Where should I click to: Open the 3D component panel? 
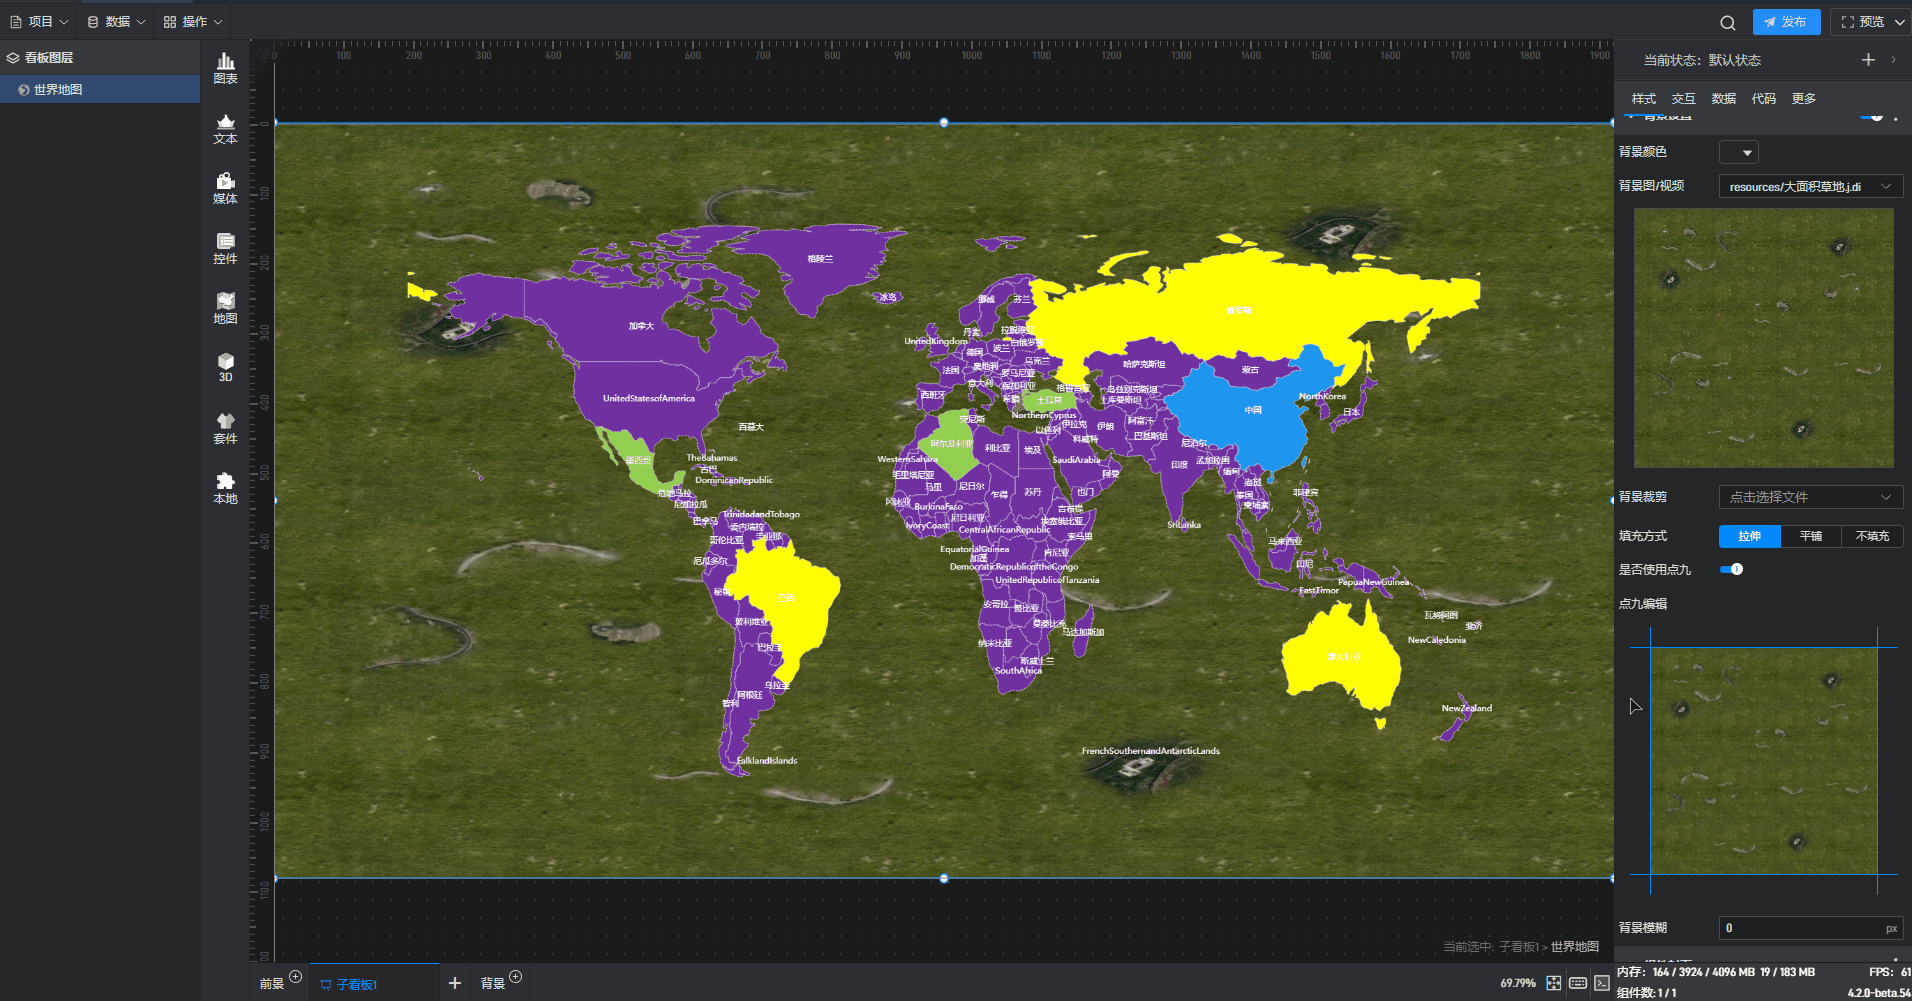click(x=225, y=367)
